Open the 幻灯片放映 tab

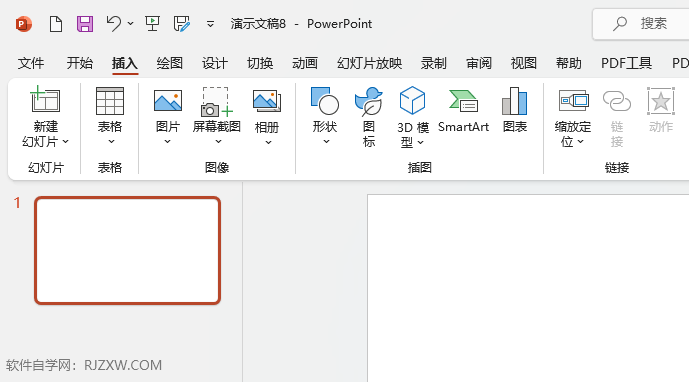370,63
